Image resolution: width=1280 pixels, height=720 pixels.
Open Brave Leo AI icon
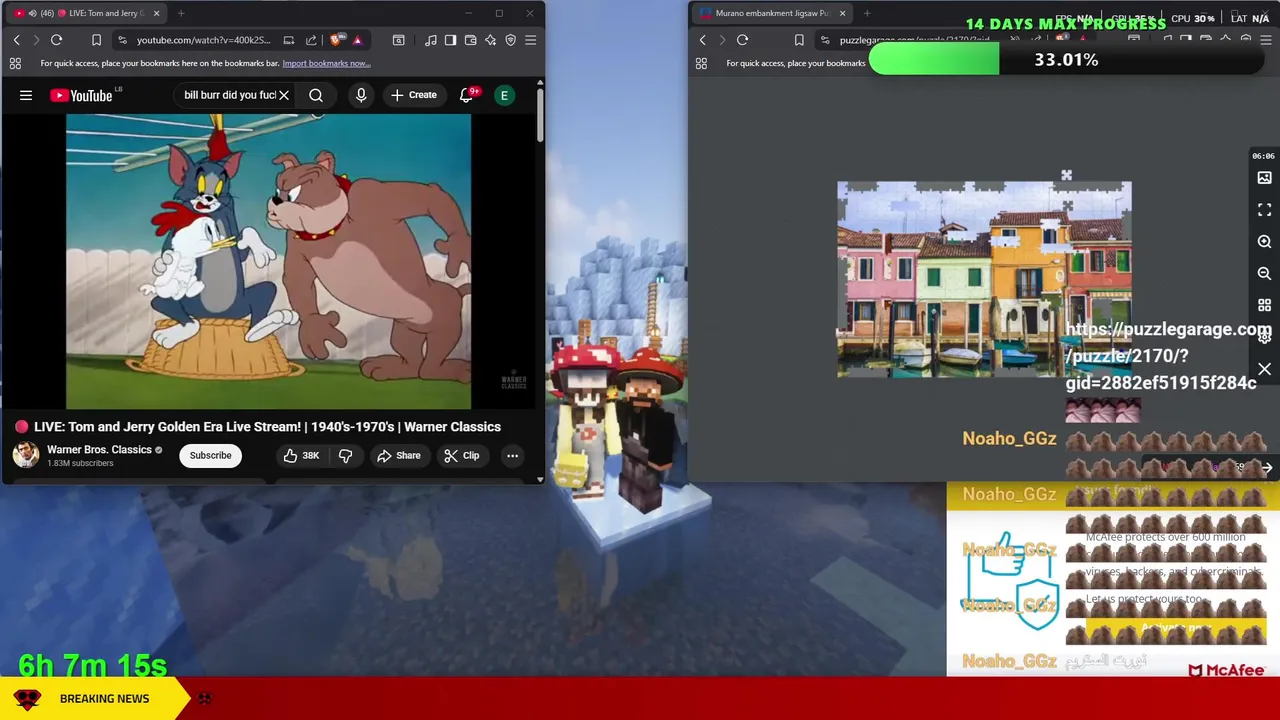pos(490,40)
